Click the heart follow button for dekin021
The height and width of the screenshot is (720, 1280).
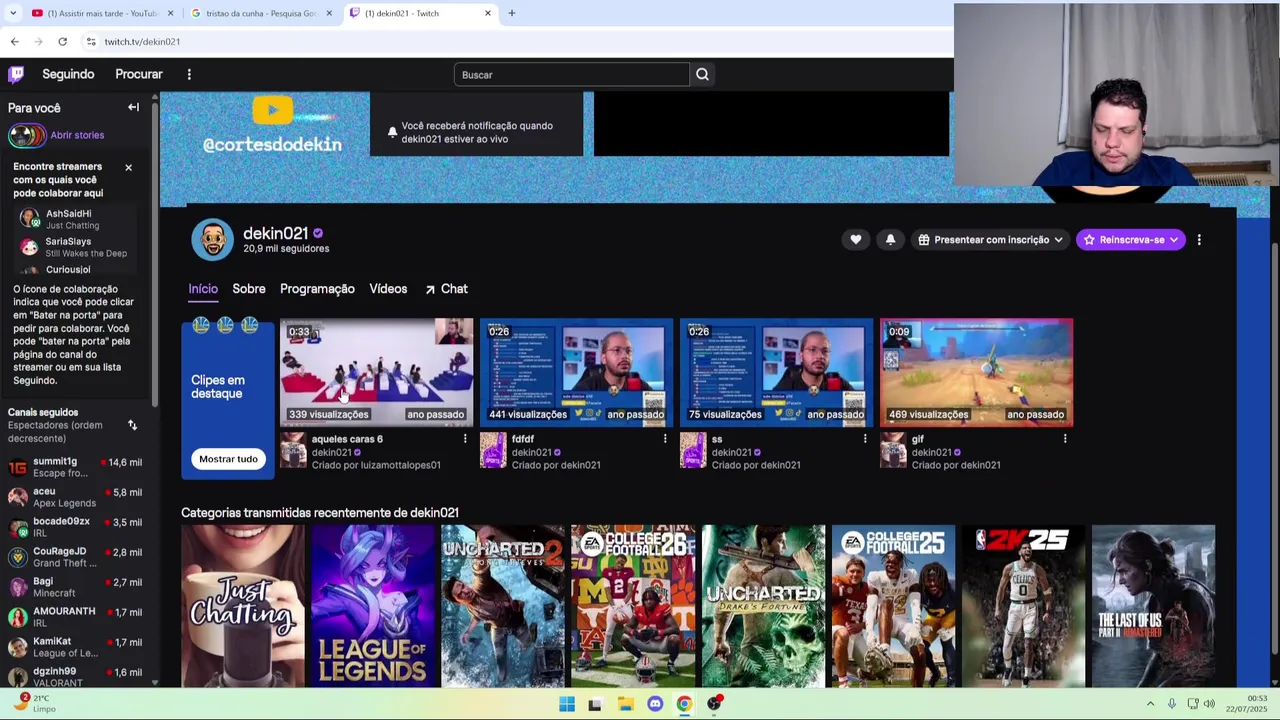[x=855, y=240]
